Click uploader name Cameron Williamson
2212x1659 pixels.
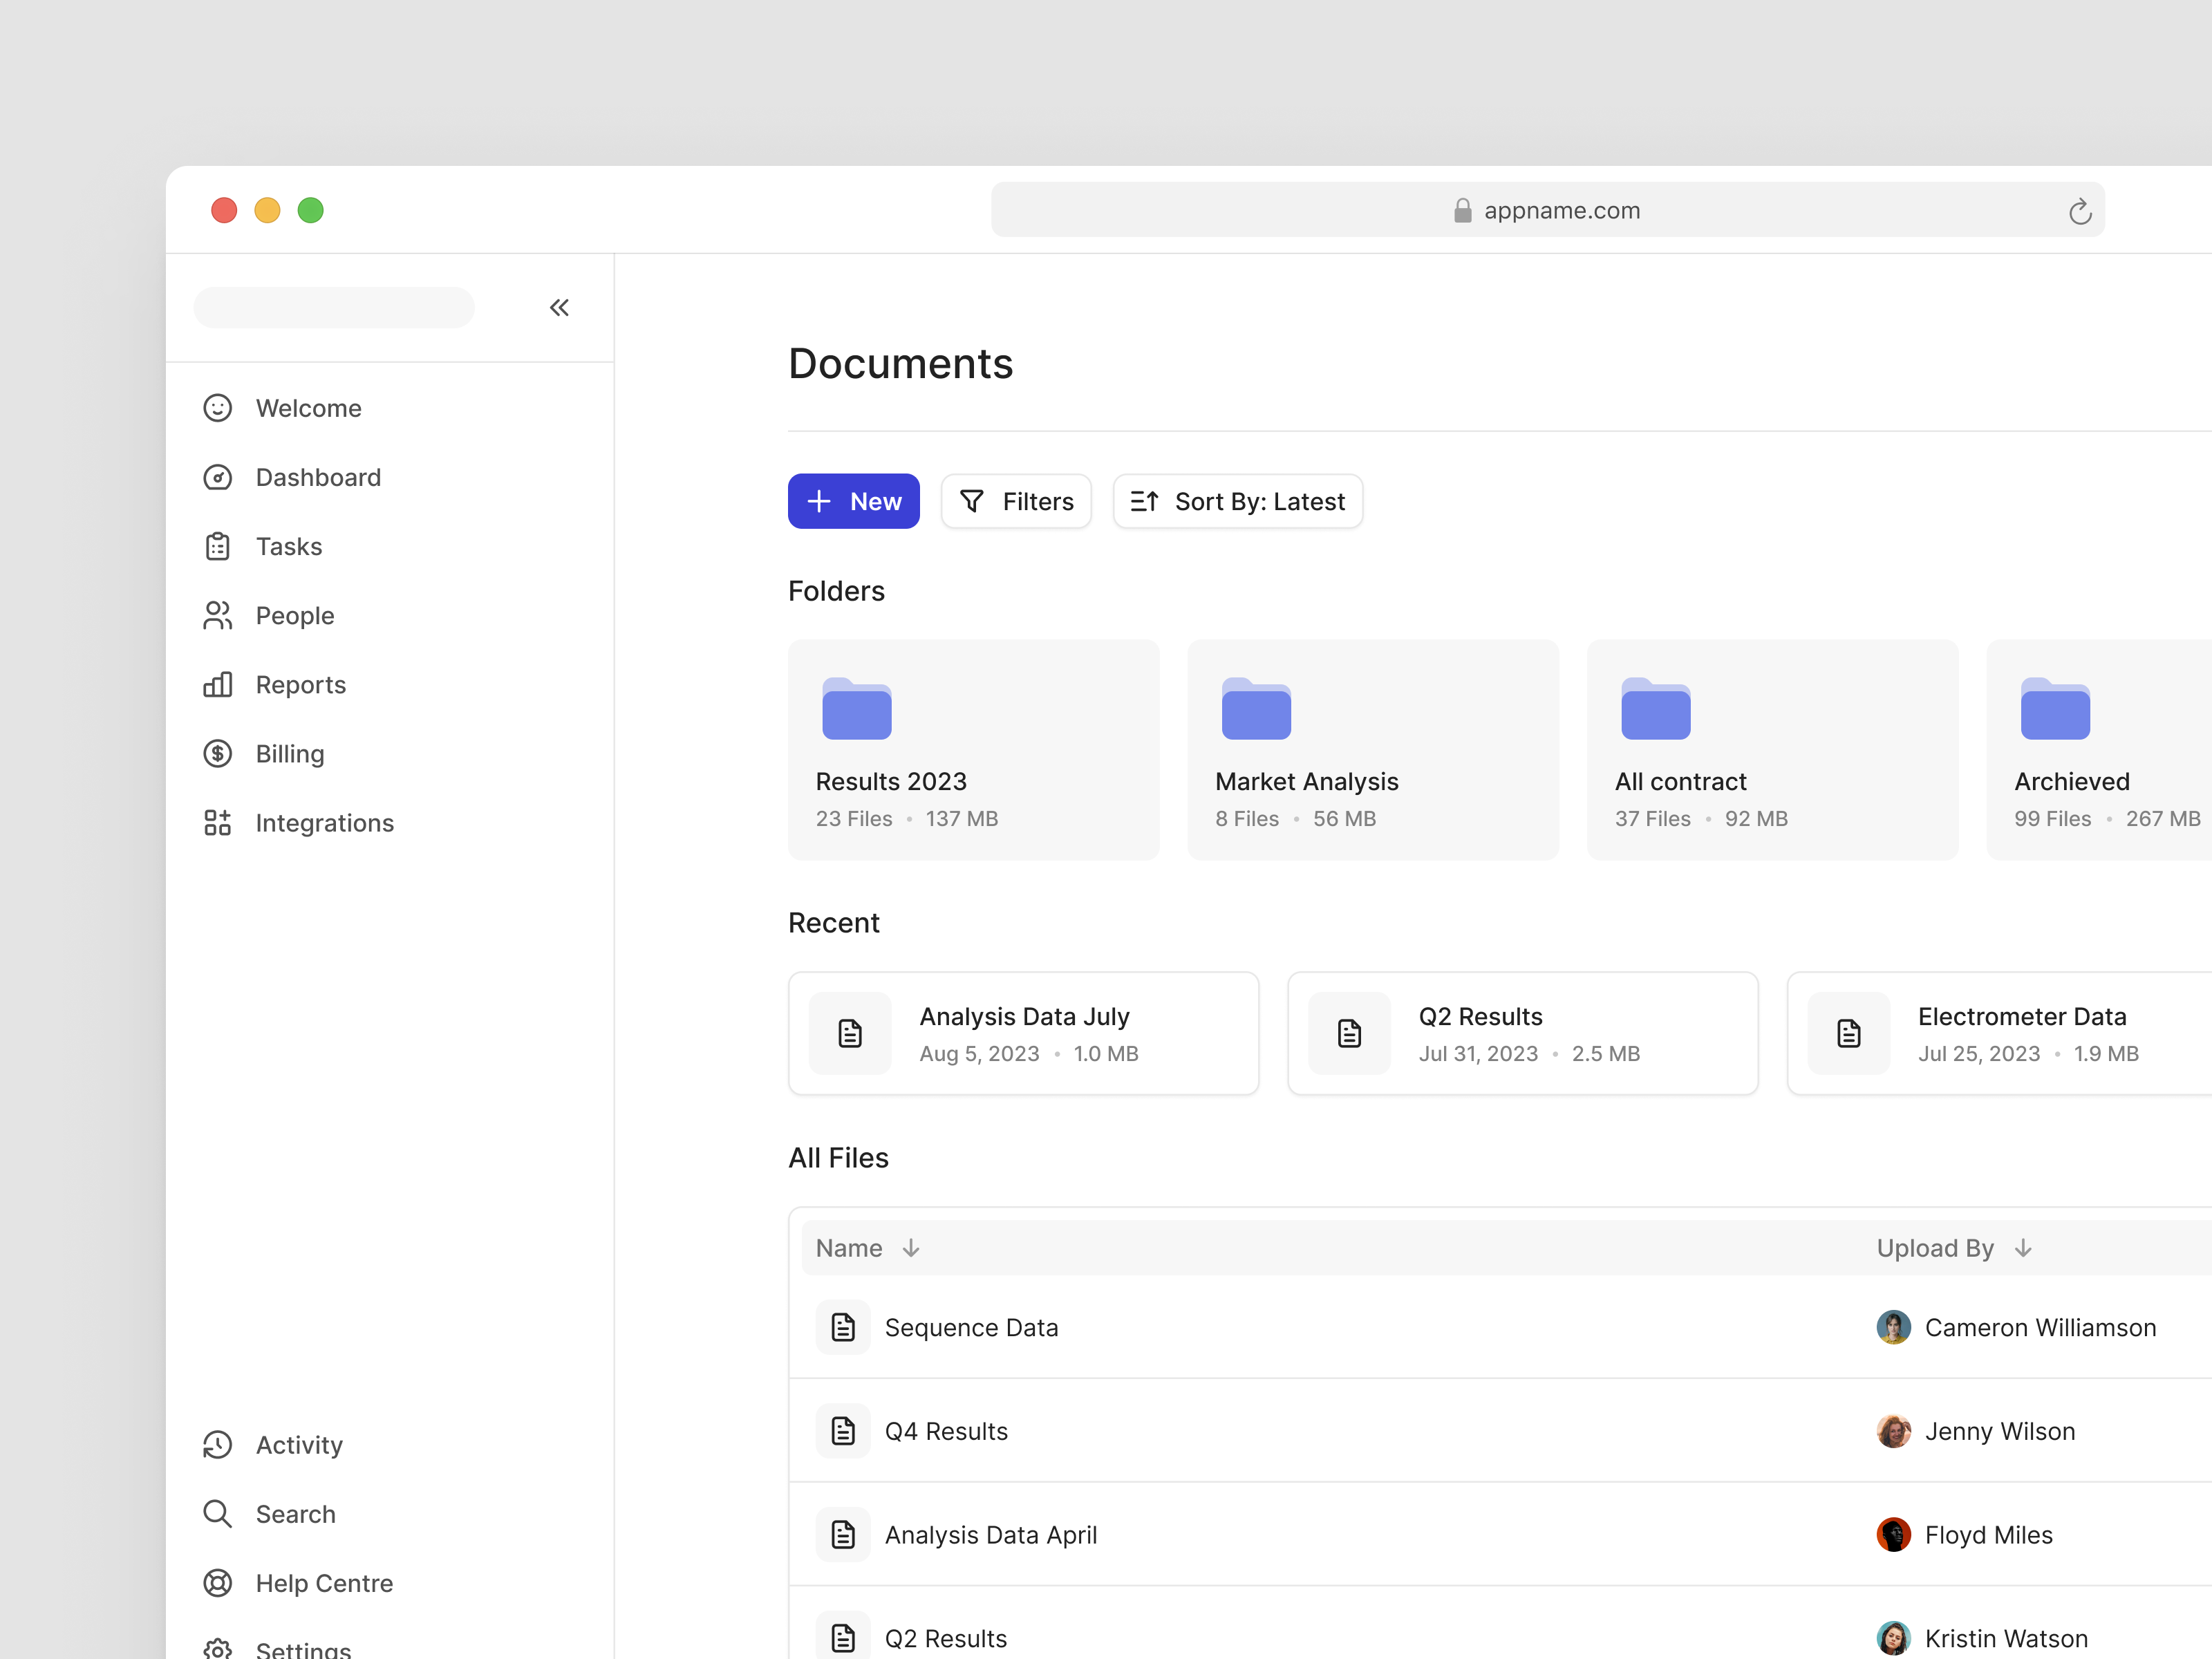tap(2040, 1327)
